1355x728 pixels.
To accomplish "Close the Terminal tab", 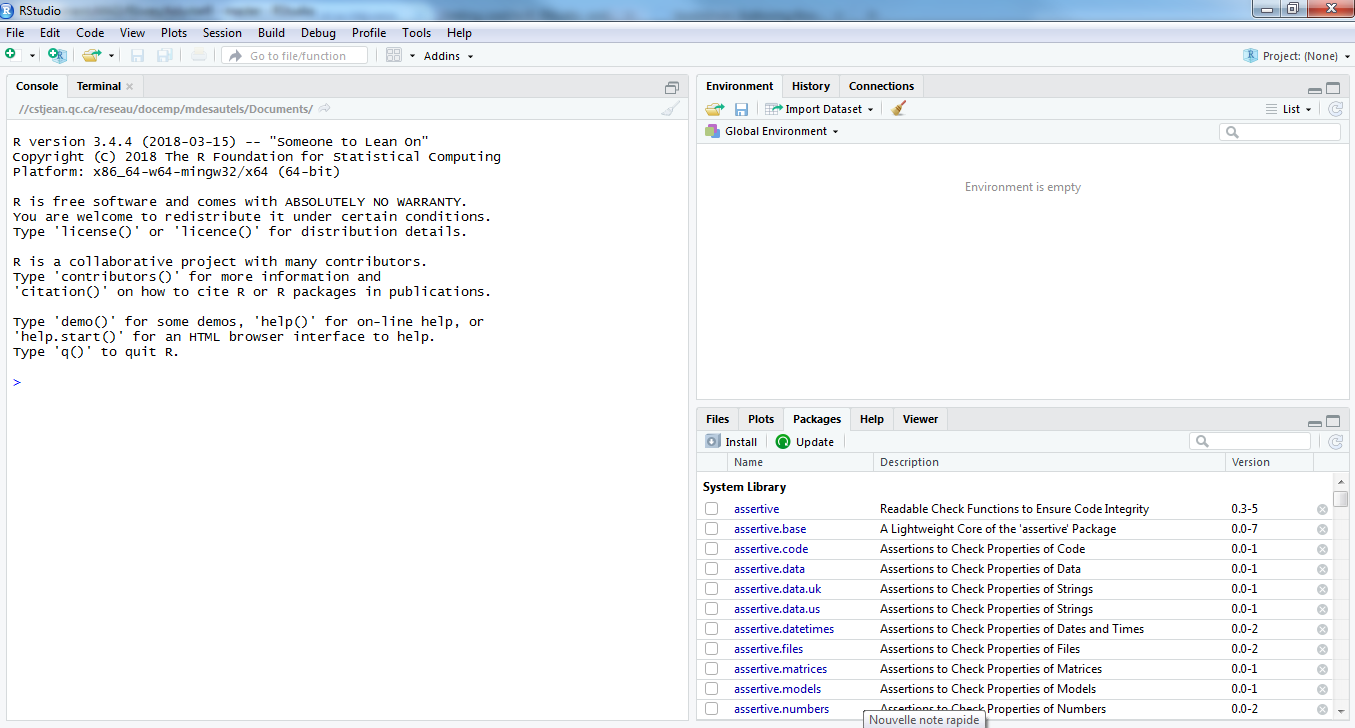I will pyautogui.click(x=129, y=86).
